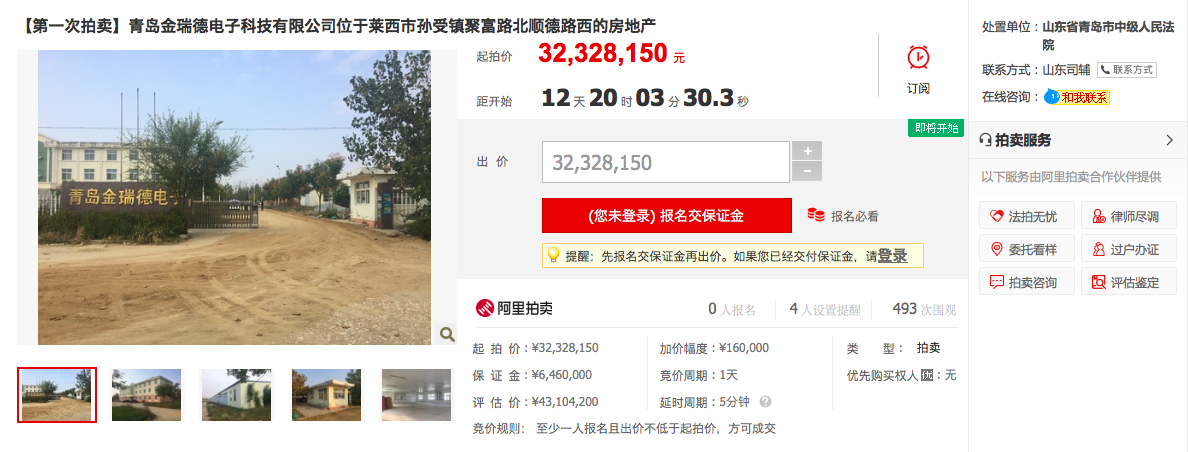Expand 拍卖服务 panel chevron
The image size is (1188, 452).
(x=1169, y=140)
